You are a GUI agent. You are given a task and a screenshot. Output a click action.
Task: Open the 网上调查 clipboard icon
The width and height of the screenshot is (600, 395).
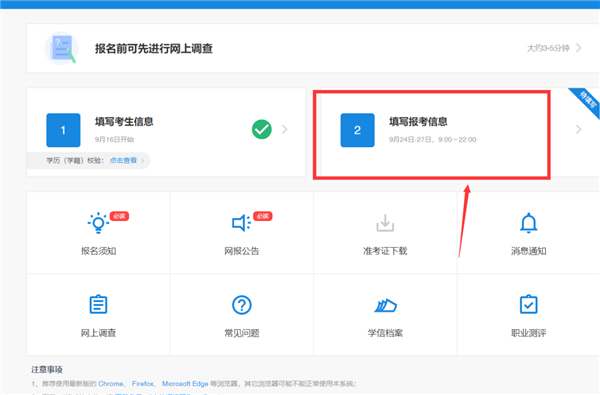(x=98, y=304)
